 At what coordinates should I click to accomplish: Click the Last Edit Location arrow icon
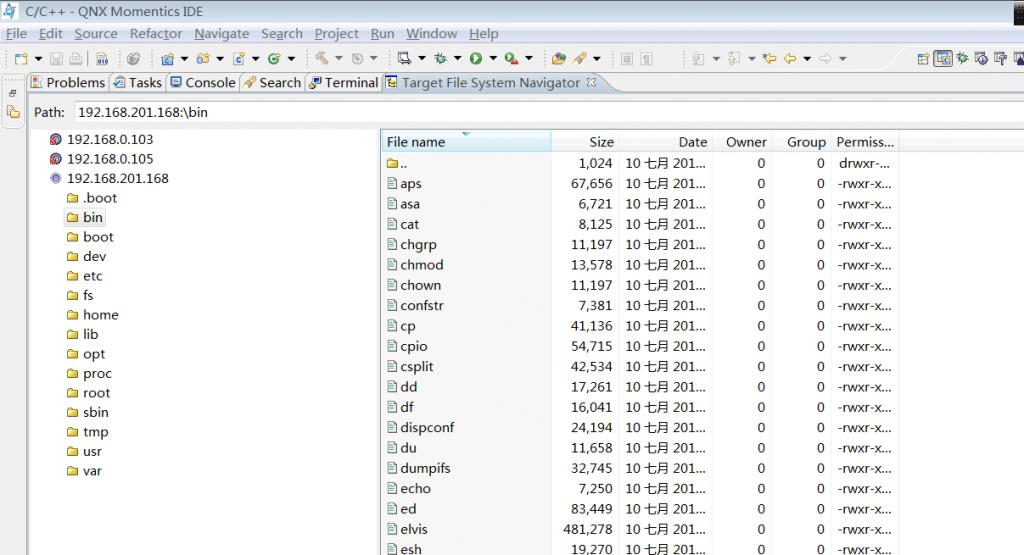[x=769, y=59]
